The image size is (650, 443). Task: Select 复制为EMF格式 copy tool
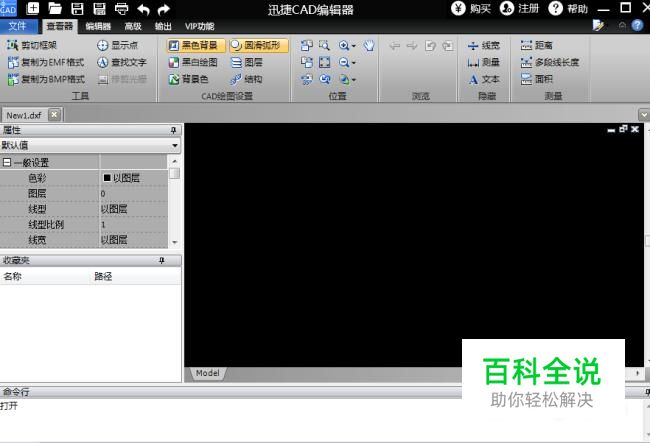45,62
